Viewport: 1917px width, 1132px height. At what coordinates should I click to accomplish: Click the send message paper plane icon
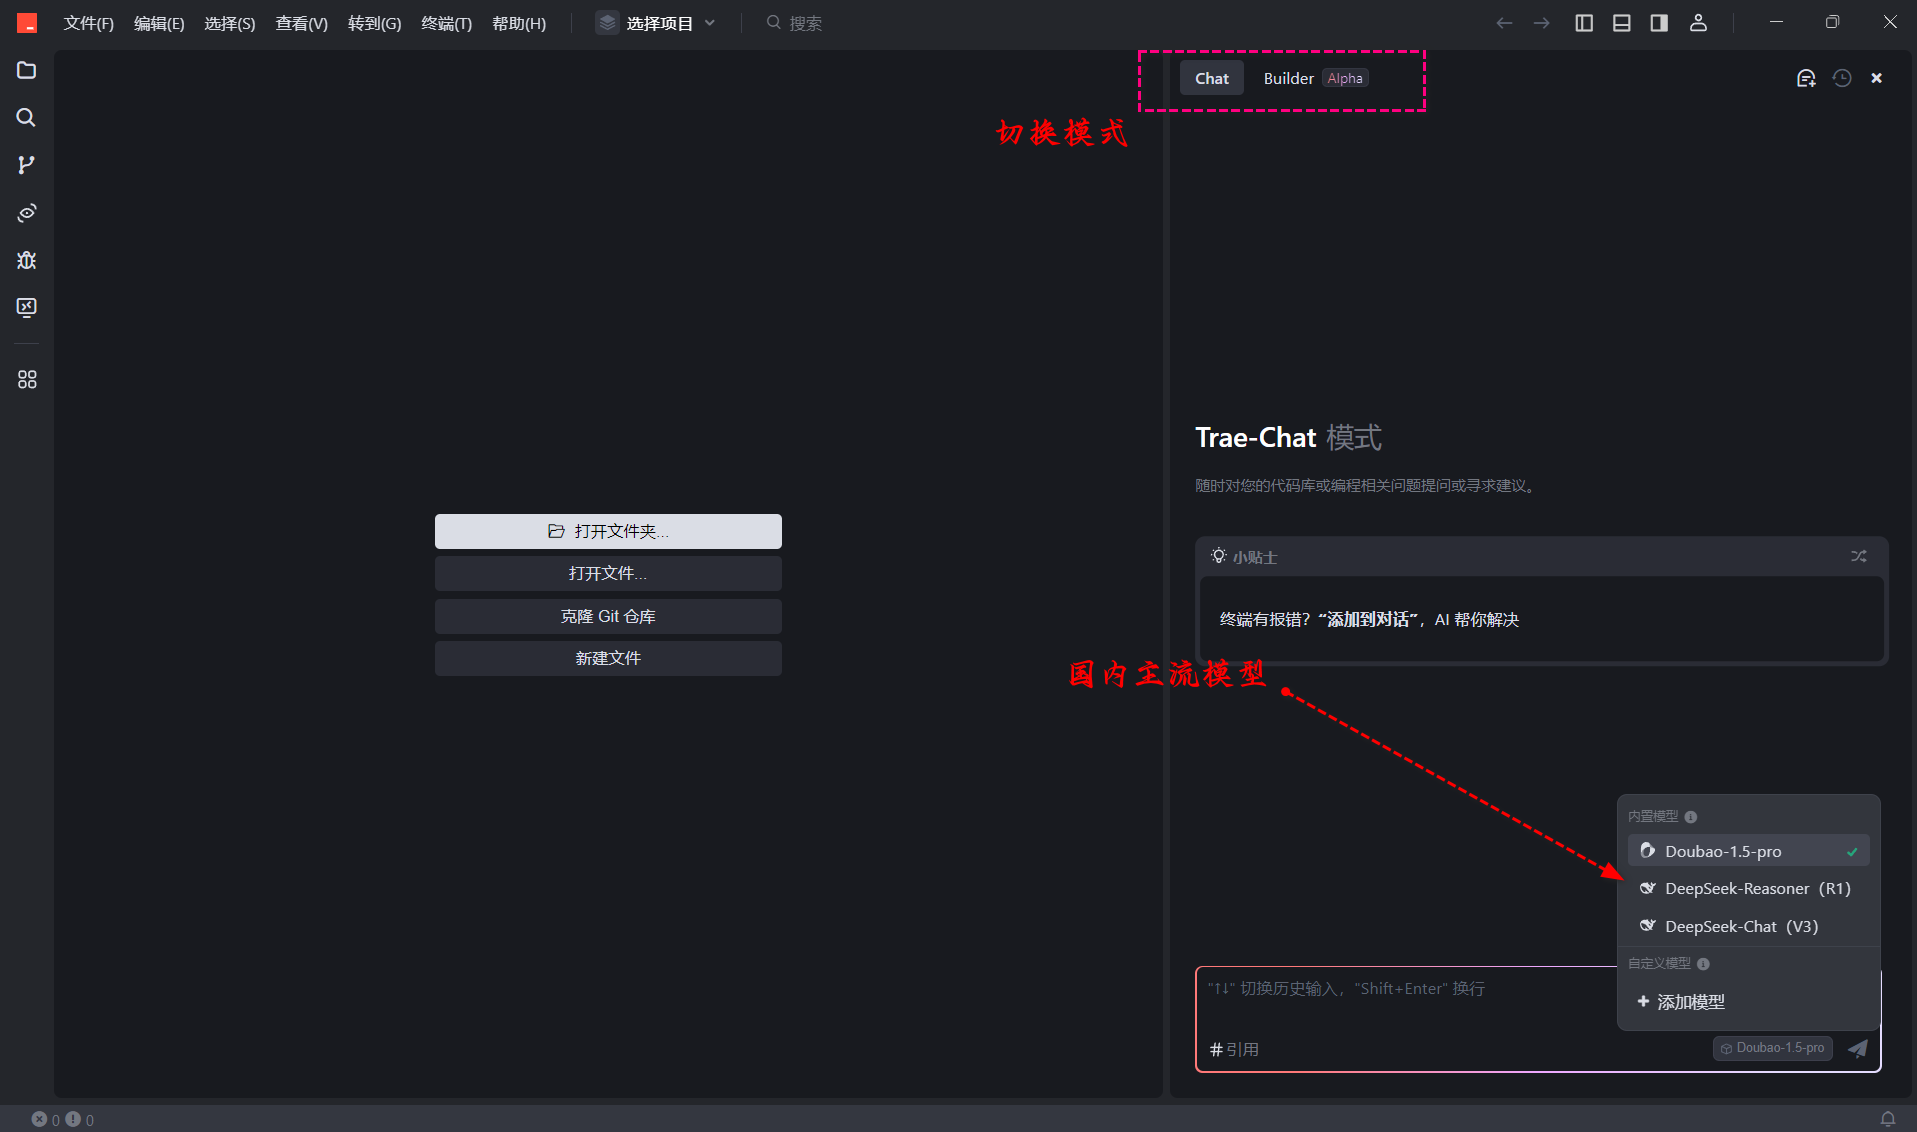[1858, 1048]
